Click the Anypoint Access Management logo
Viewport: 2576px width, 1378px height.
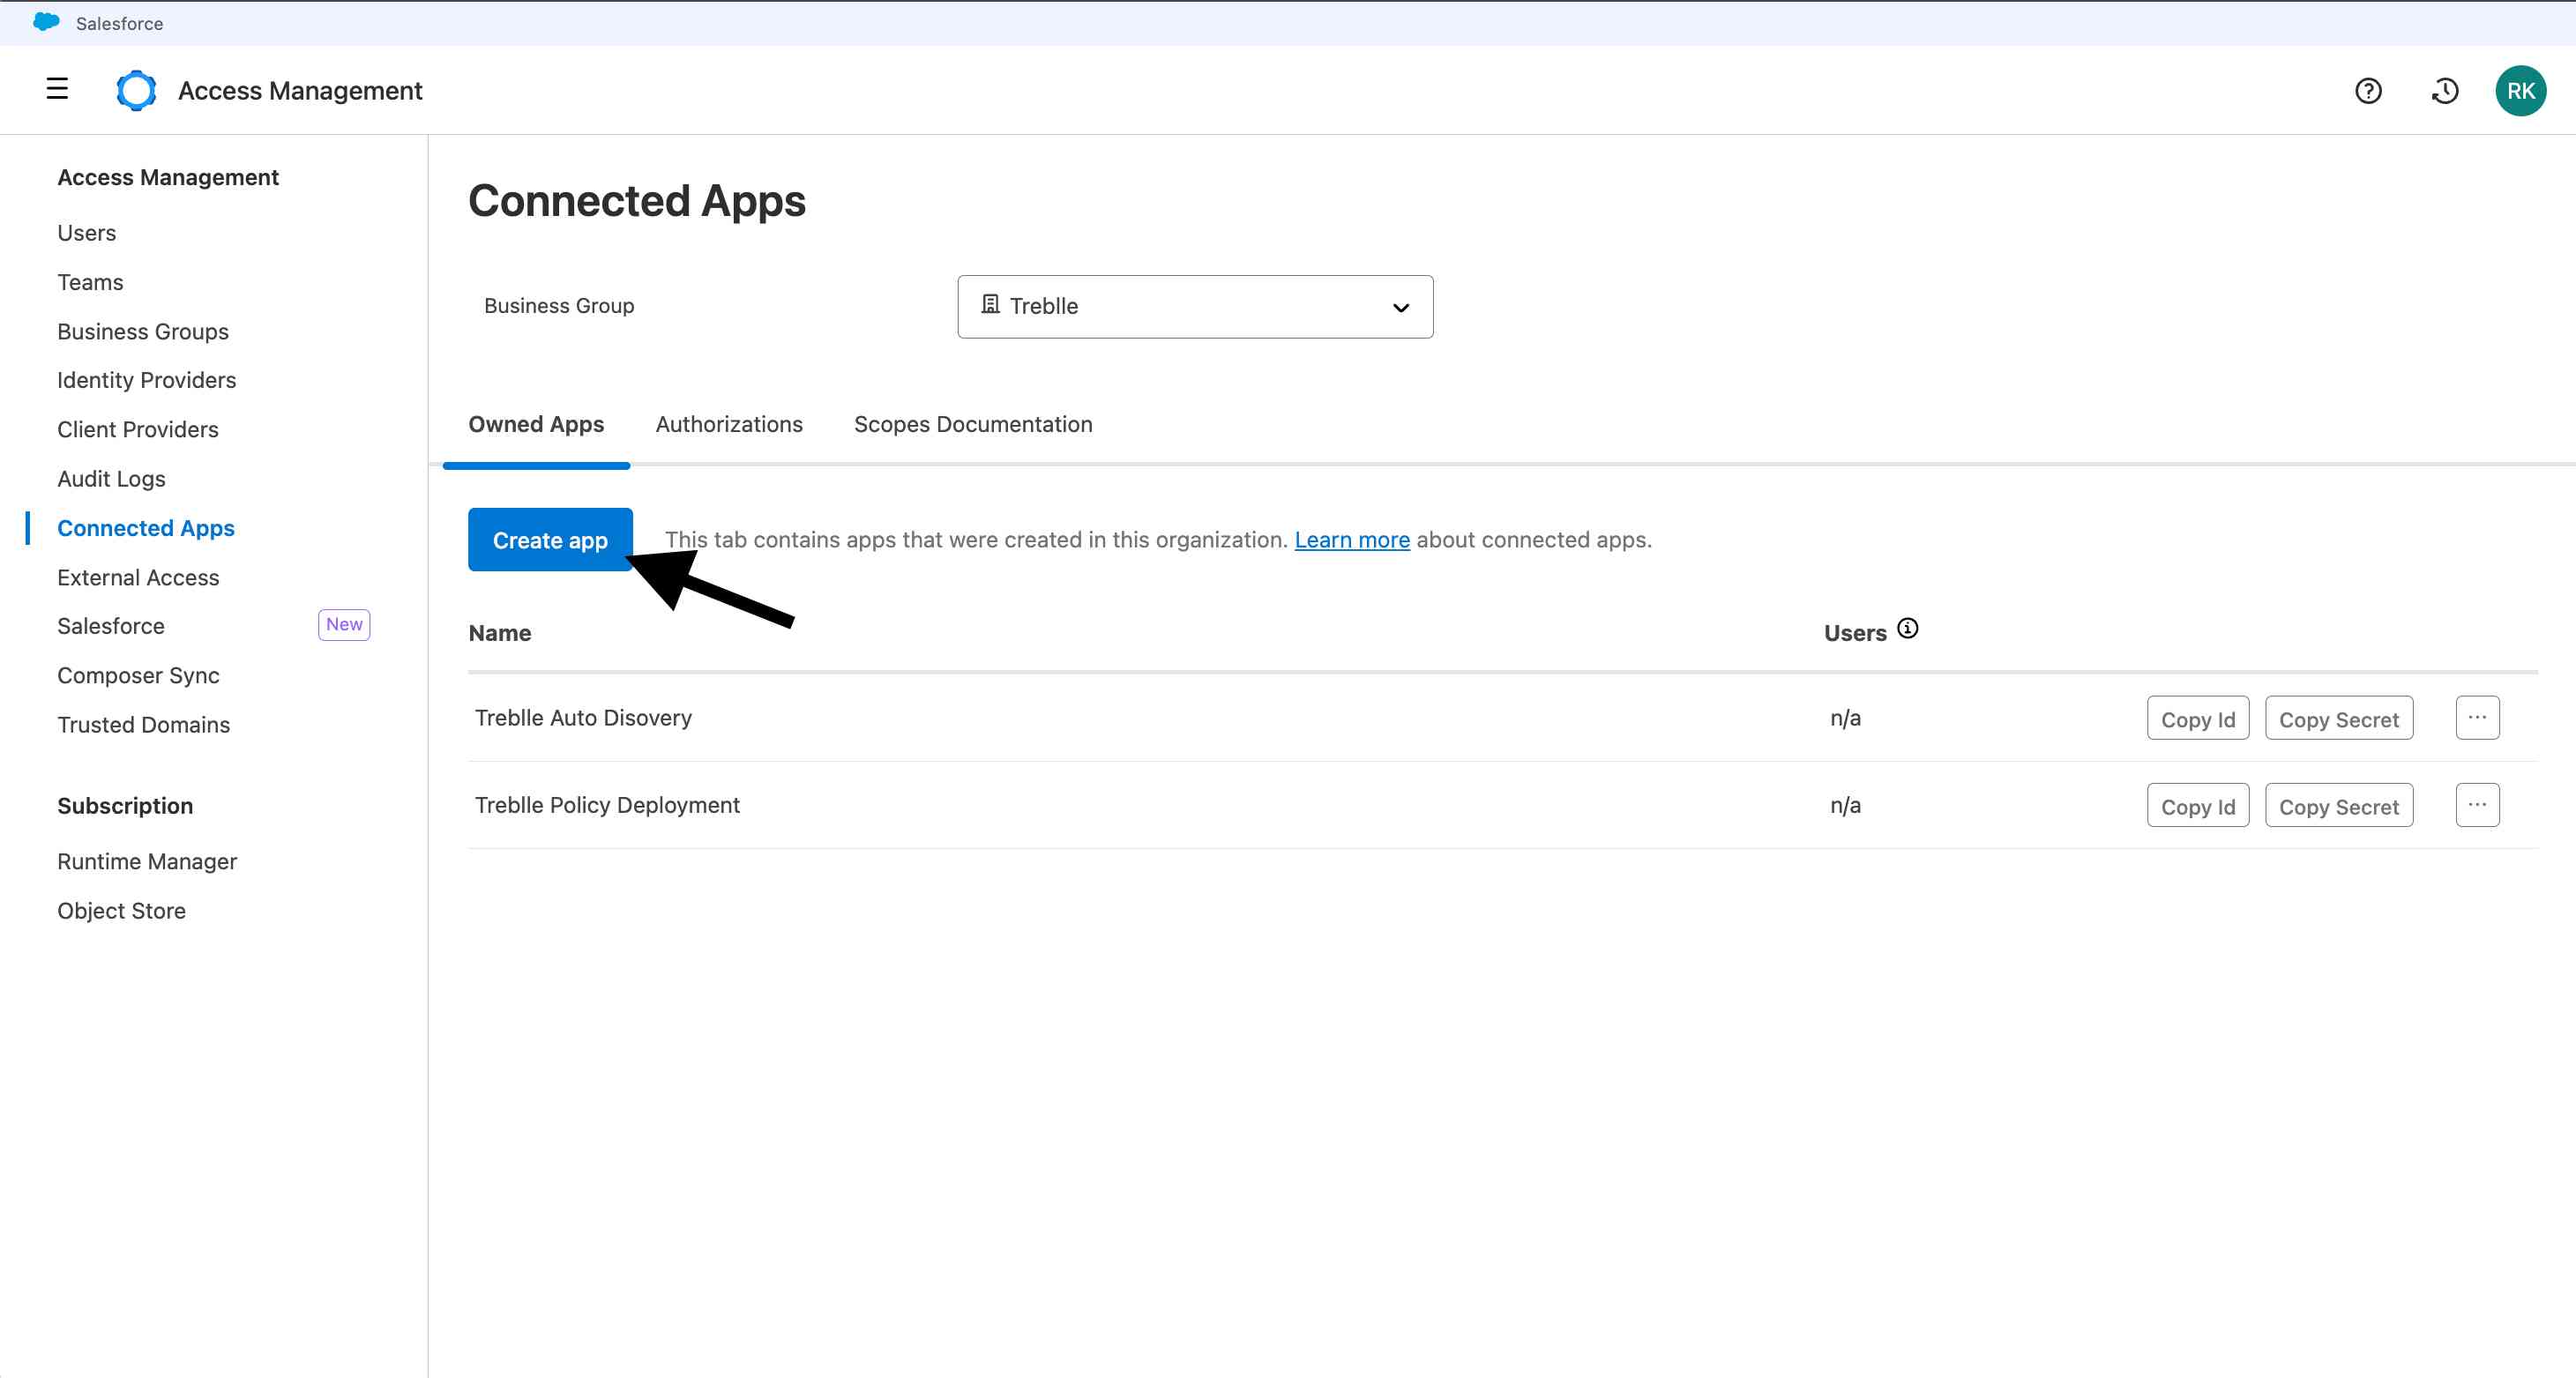click(136, 91)
